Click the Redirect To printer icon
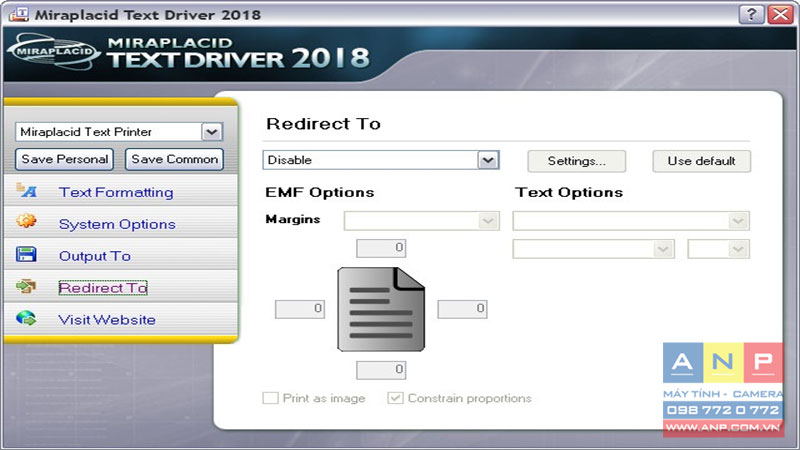Screen dimensions: 800x450 coord(26,286)
